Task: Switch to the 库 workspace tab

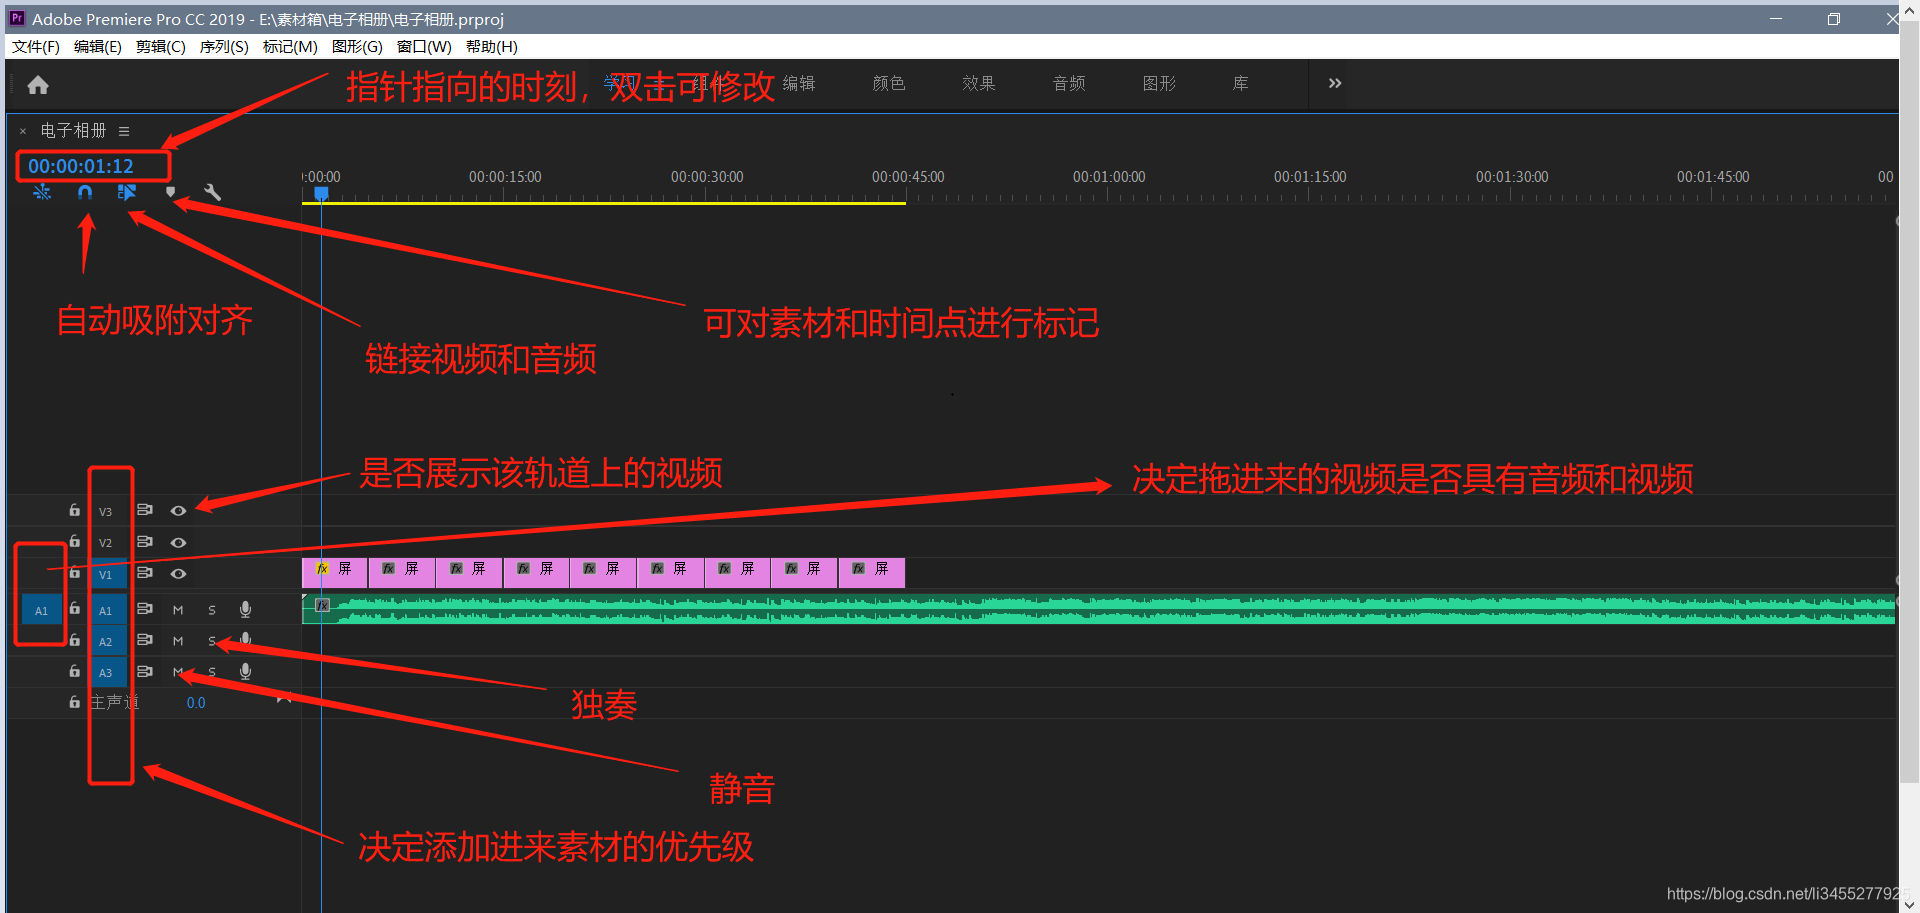Action: pyautogui.click(x=1240, y=84)
